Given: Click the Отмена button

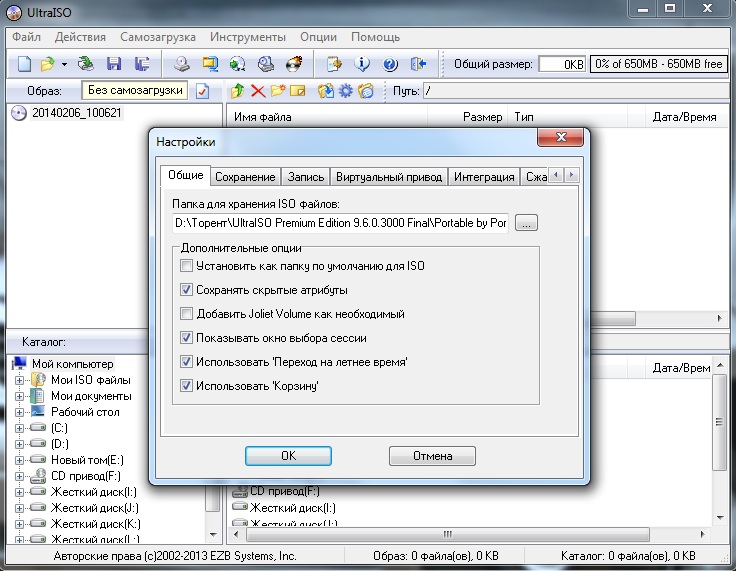Looking at the screenshot, I should tap(432, 456).
